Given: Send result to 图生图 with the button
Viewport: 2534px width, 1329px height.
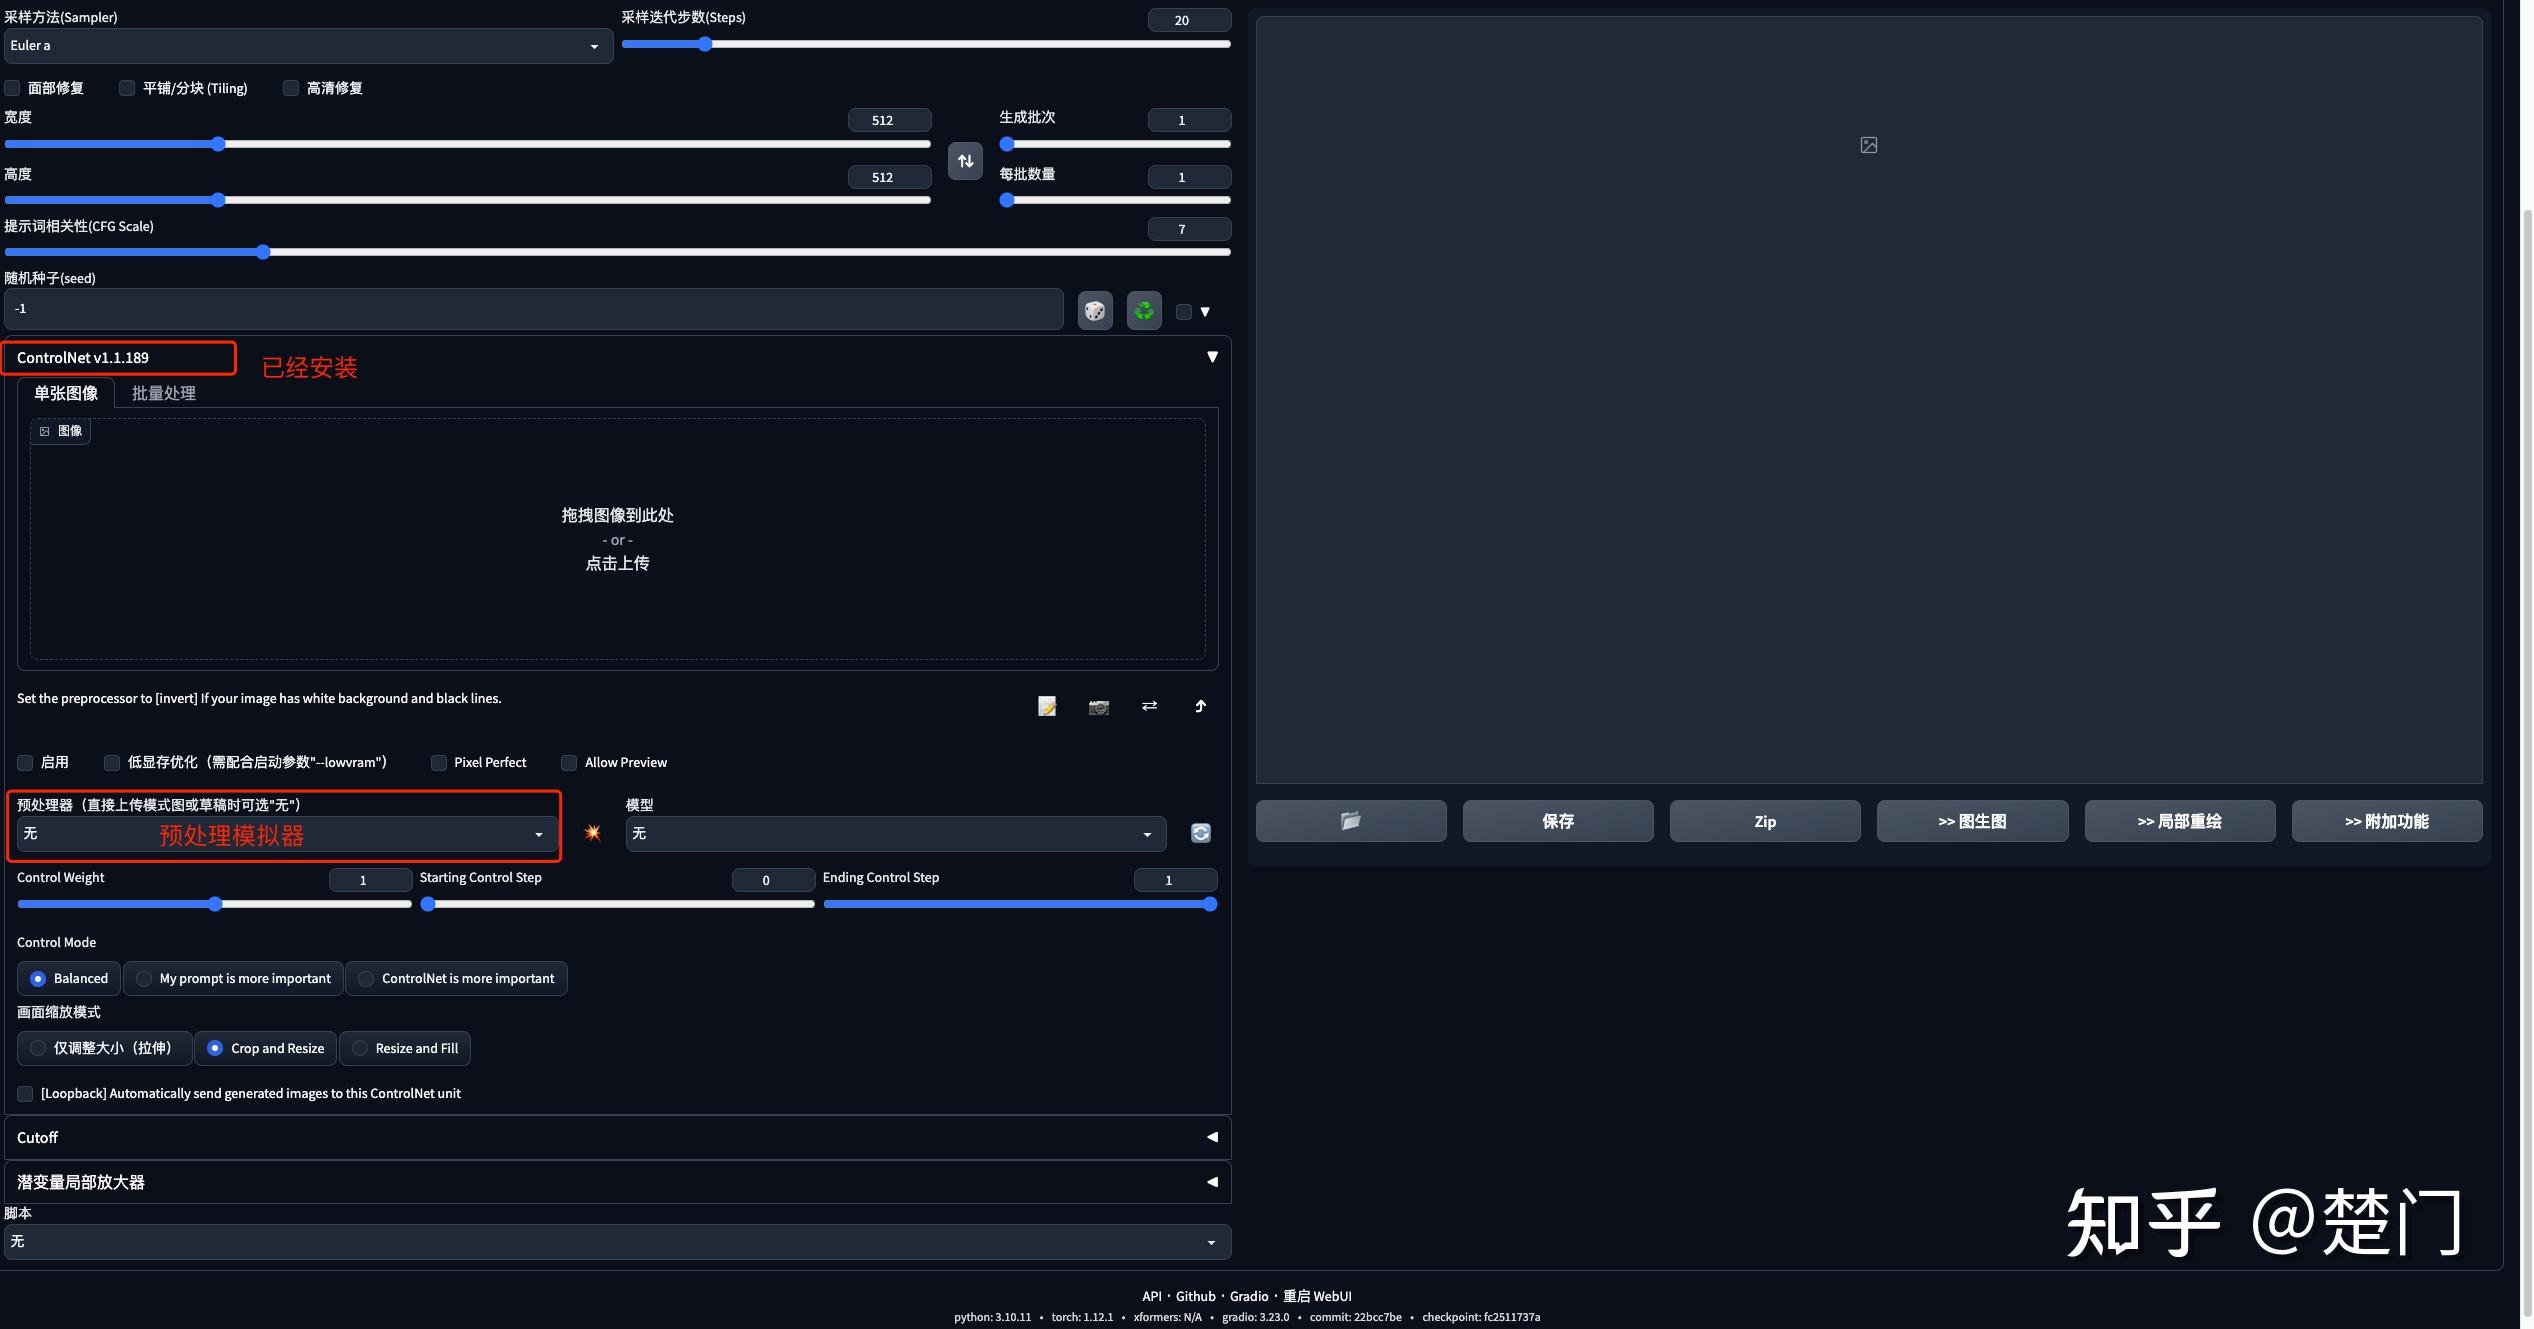Looking at the screenshot, I should click(x=1969, y=820).
